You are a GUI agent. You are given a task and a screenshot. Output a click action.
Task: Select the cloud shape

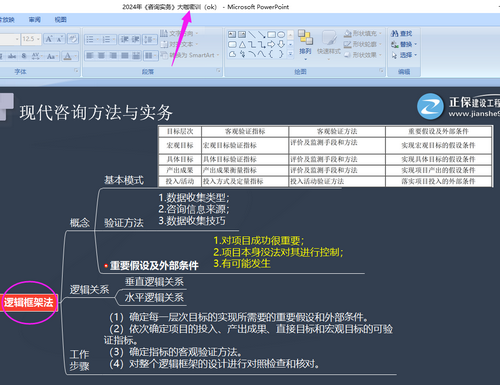click(x=232, y=54)
